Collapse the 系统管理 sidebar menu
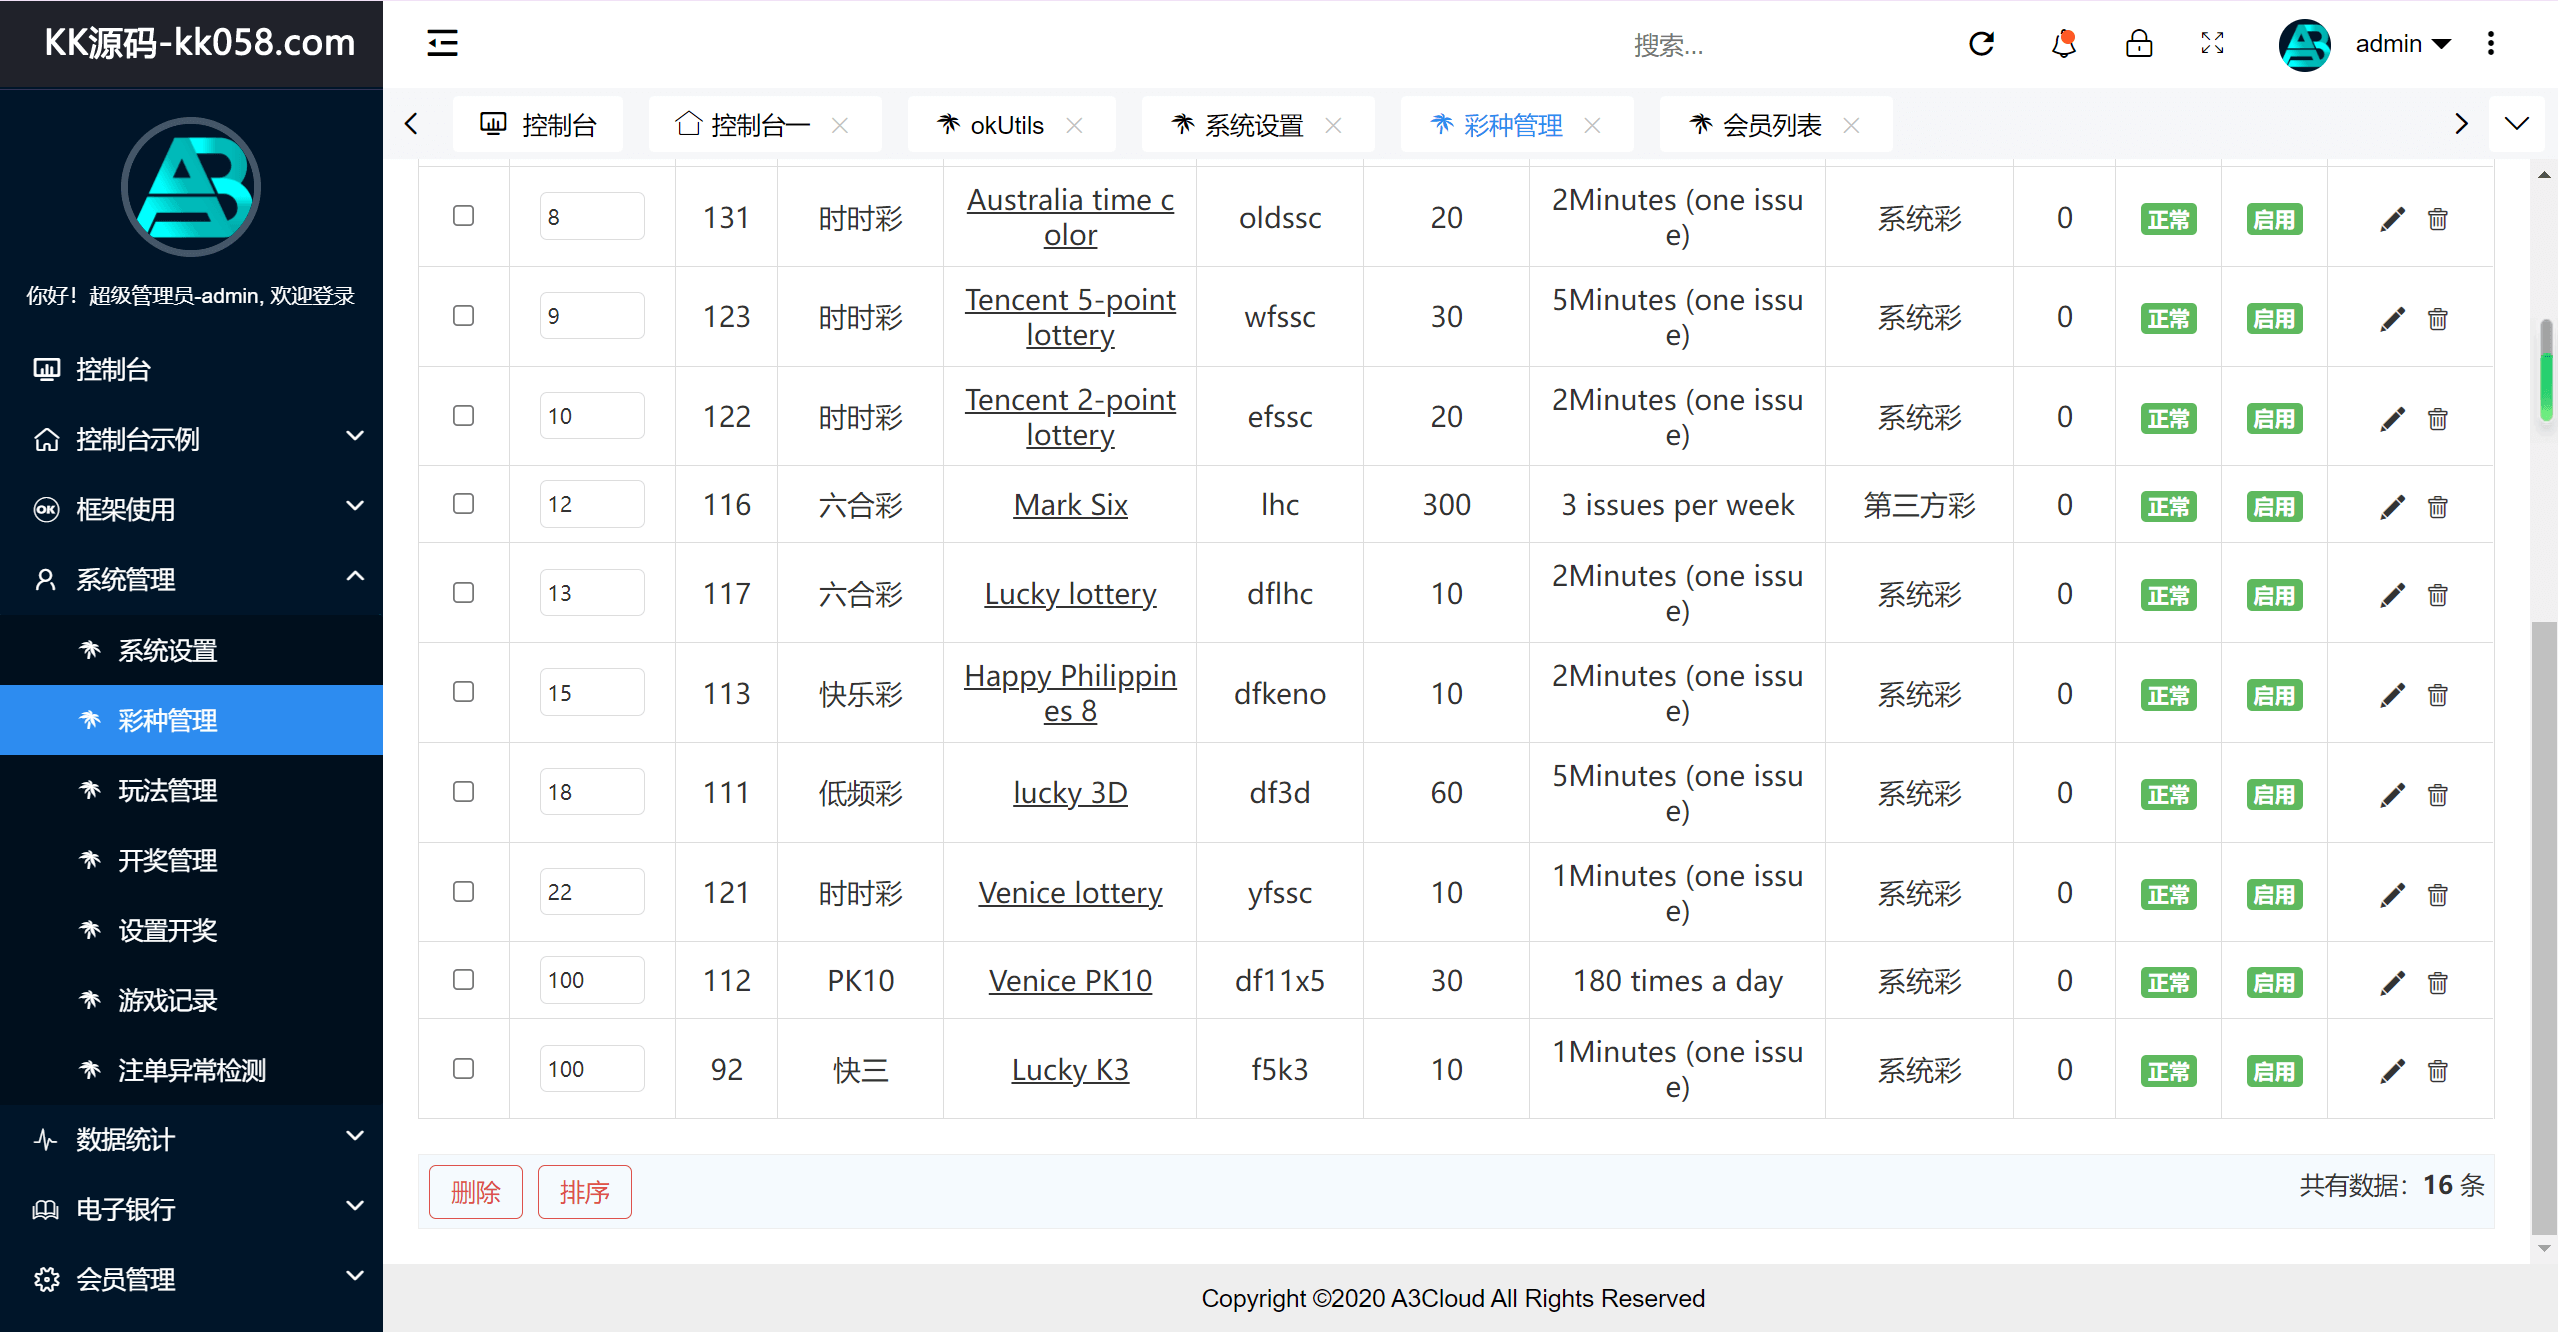Viewport: 2558px width, 1332px height. [191, 579]
